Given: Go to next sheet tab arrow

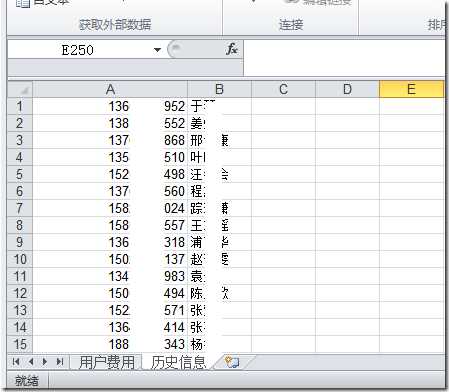Looking at the screenshot, I should (45, 362).
